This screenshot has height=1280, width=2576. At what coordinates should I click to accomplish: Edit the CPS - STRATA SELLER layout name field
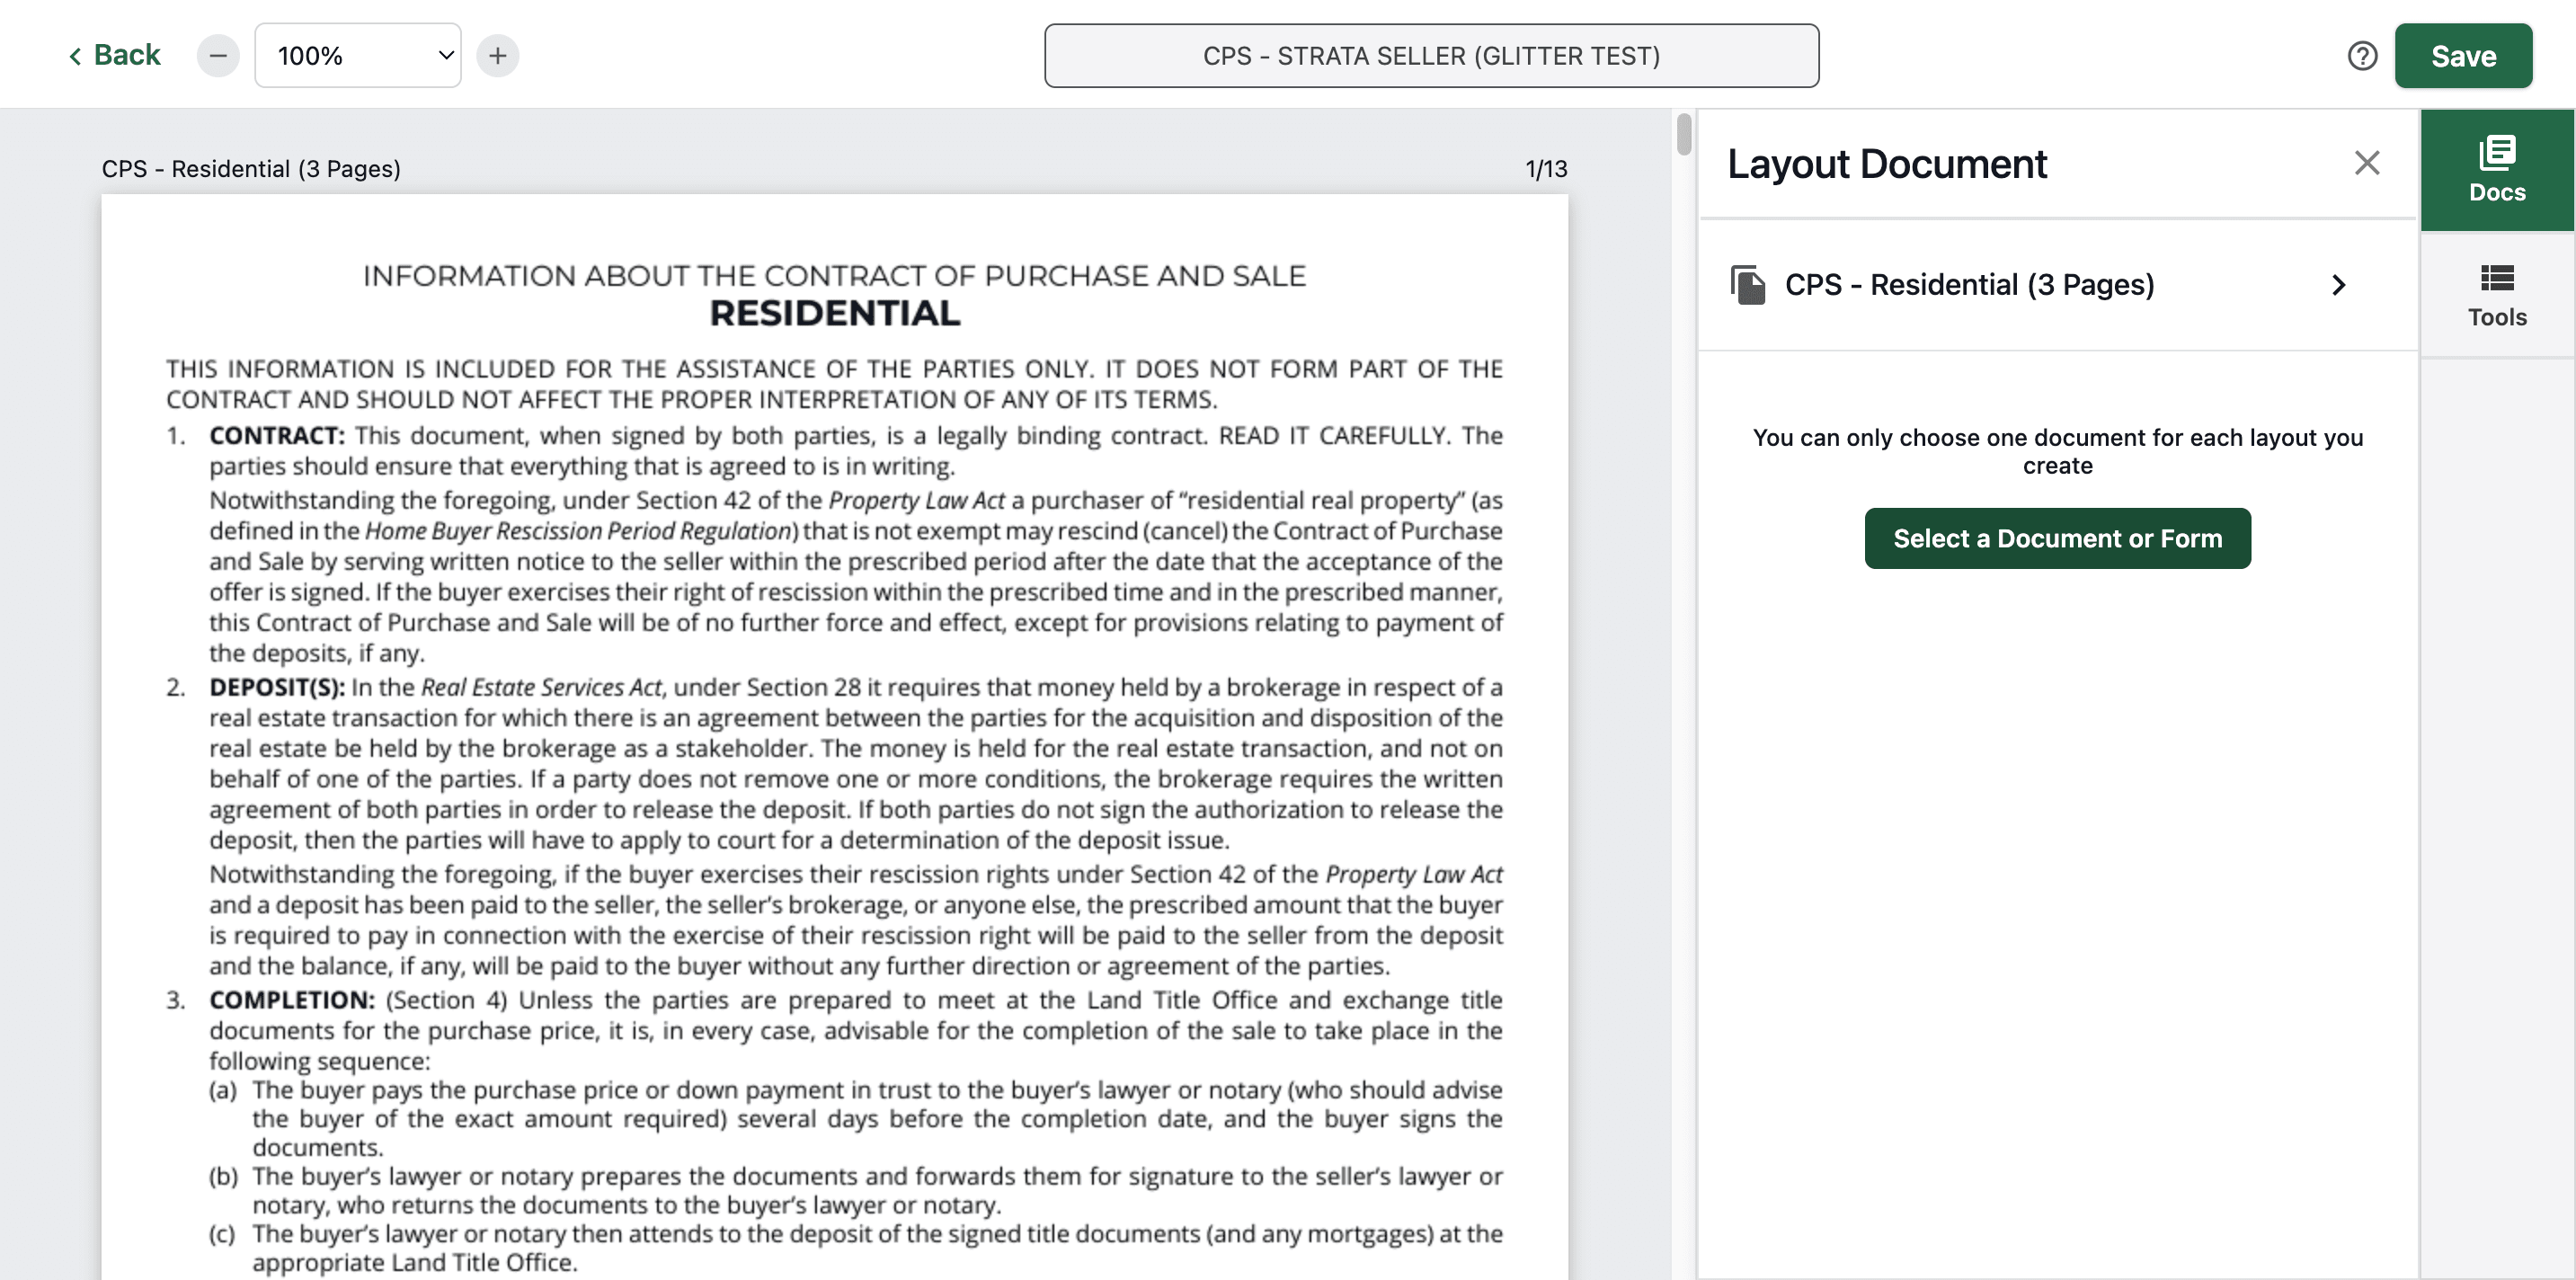pos(1431,56)
